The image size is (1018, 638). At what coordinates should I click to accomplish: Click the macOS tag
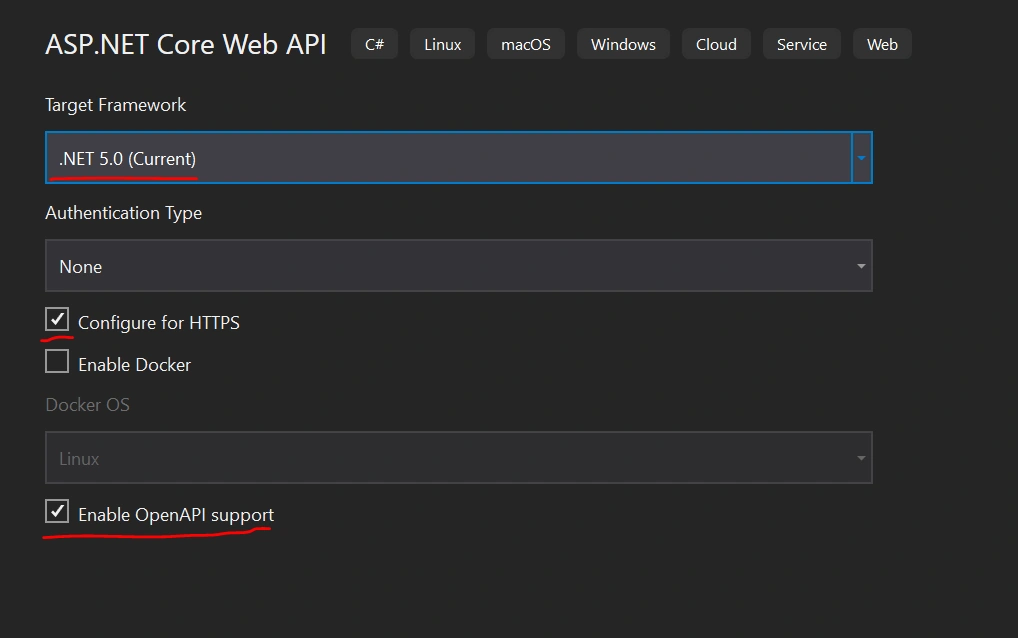click(526, 44)
